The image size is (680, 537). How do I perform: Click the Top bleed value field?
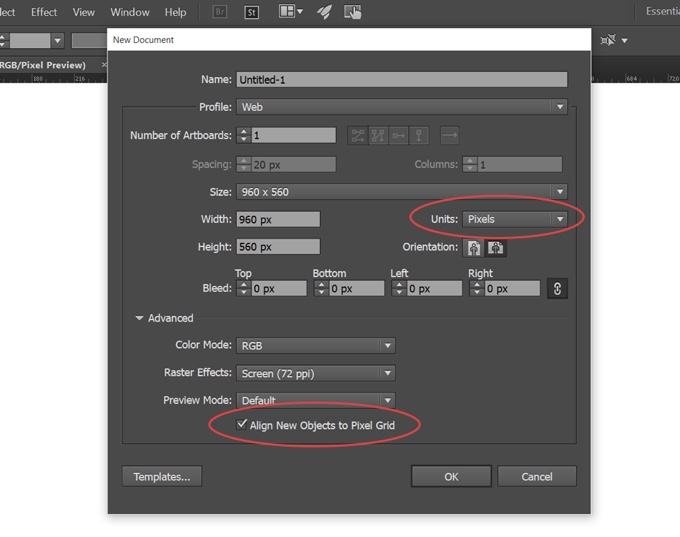279,288
